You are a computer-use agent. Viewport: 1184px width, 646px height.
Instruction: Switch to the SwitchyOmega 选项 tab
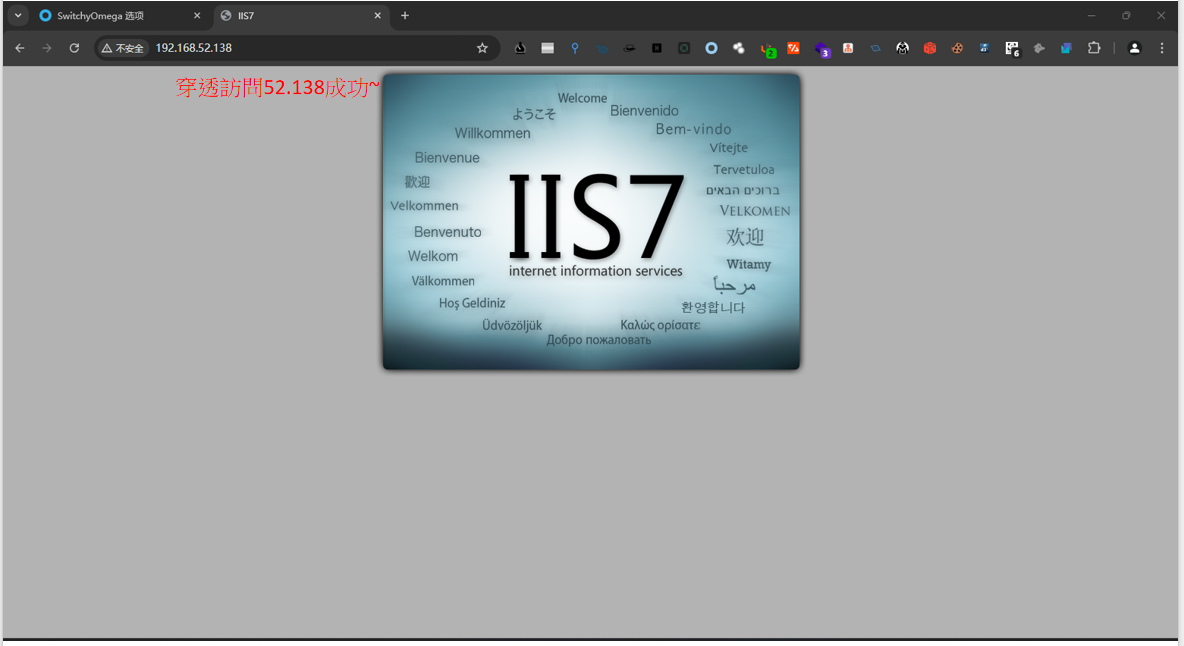tap(120, 16)
